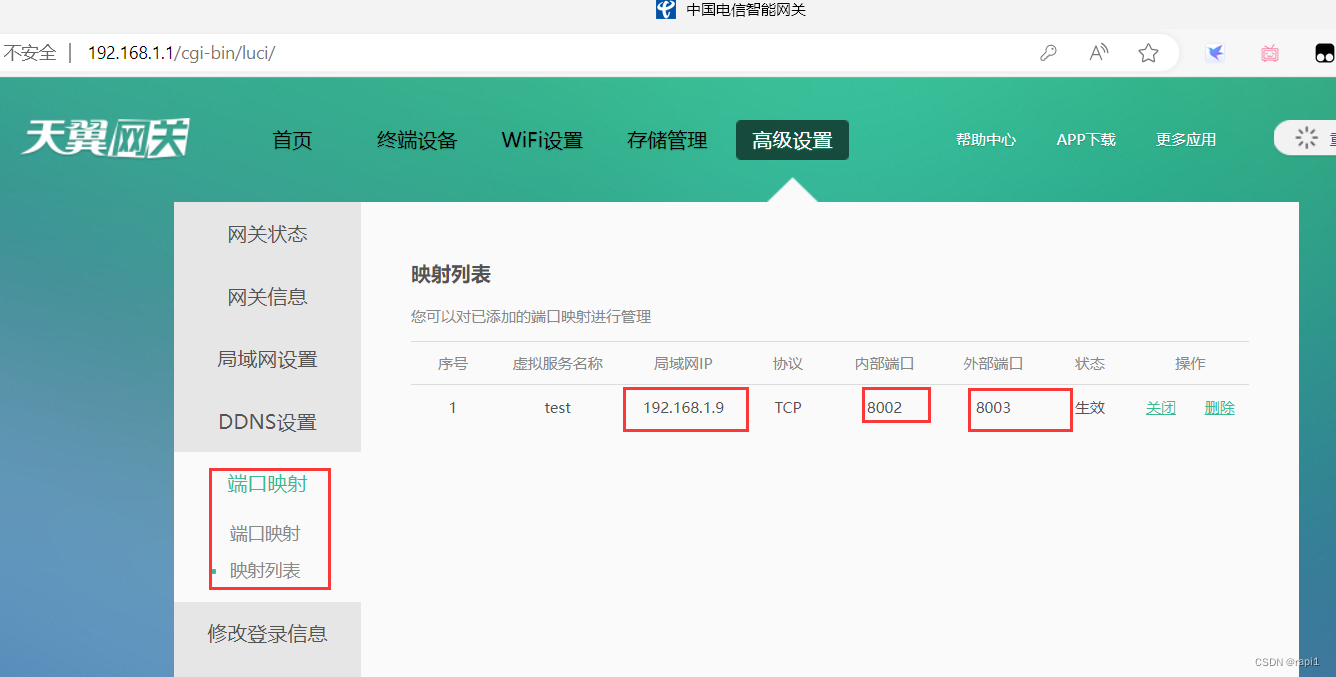1336x677 pixels.
Task: Click the 外部端口 column header
Action: coord(994,363)
